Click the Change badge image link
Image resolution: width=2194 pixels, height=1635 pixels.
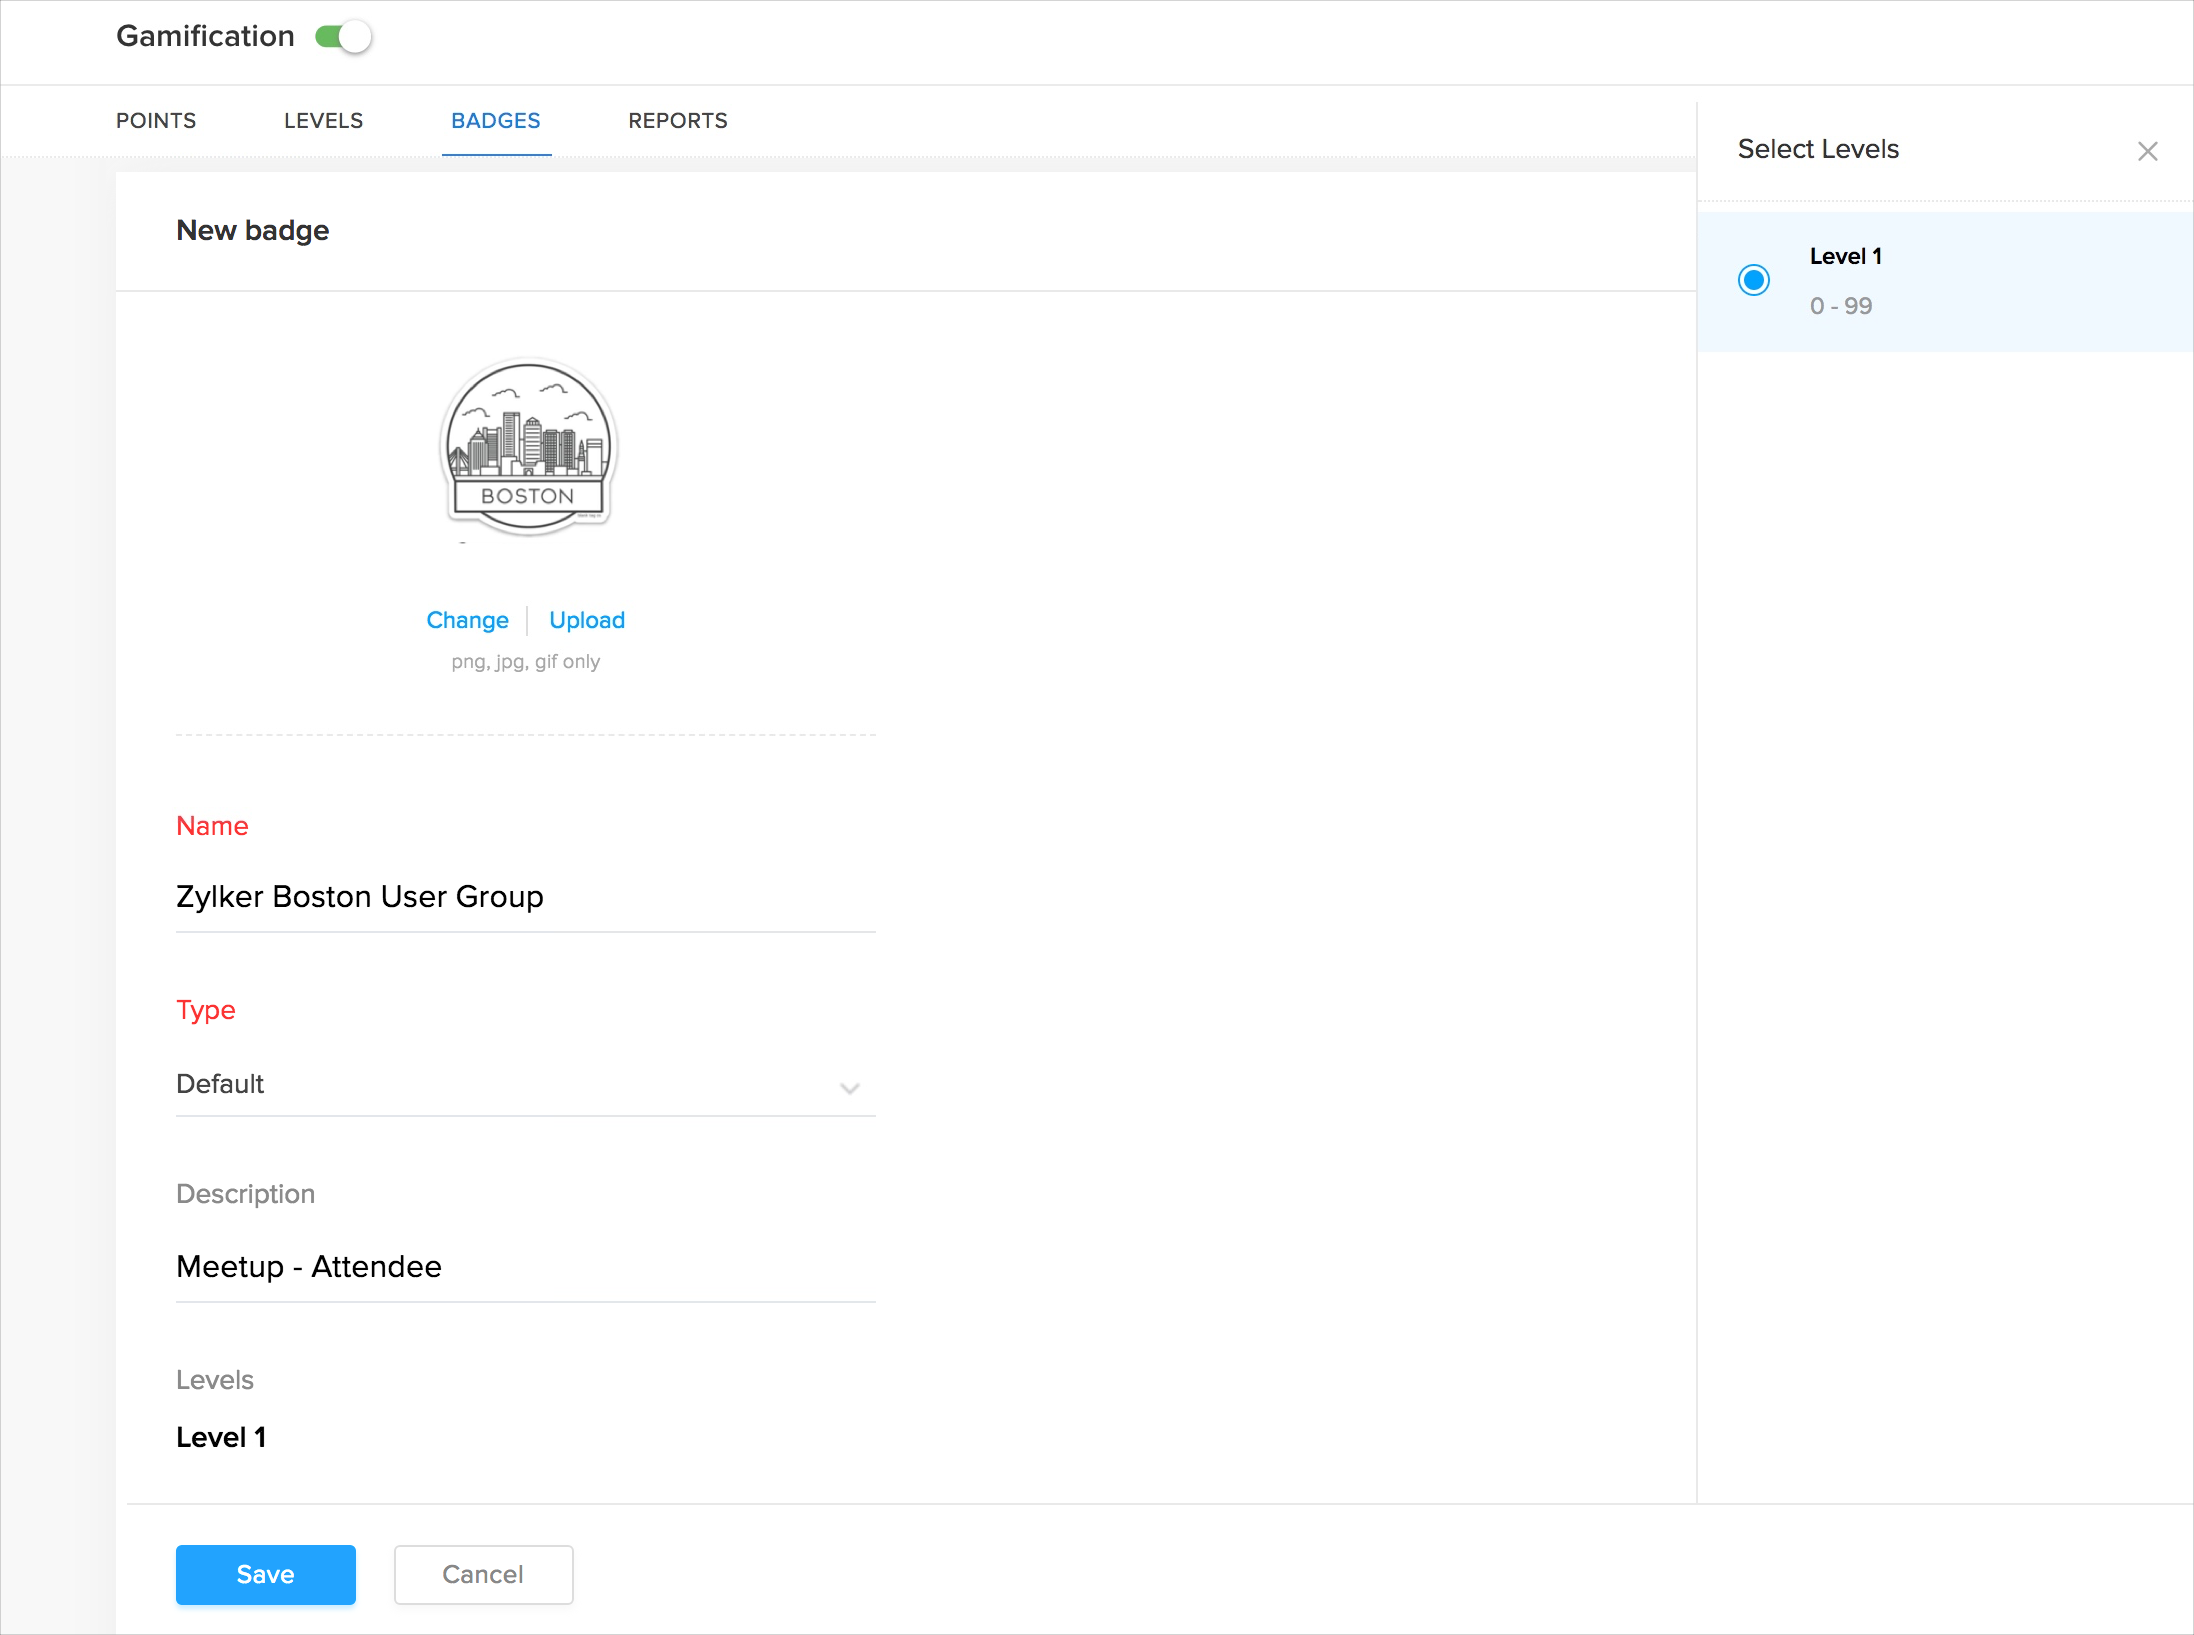pyautogui.click(x=467, y=620)
